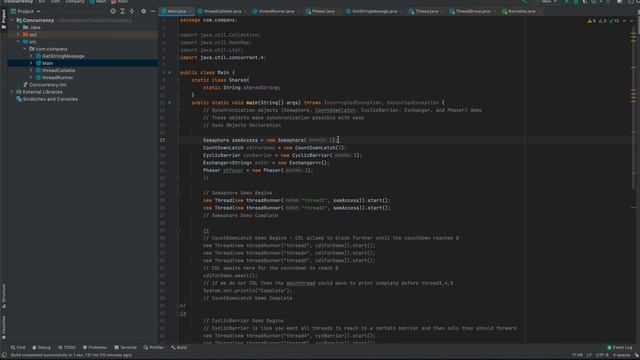Expand the out folder node
Image resolution: width=640 pixels, height=360 pixels.
click(18, 35)
